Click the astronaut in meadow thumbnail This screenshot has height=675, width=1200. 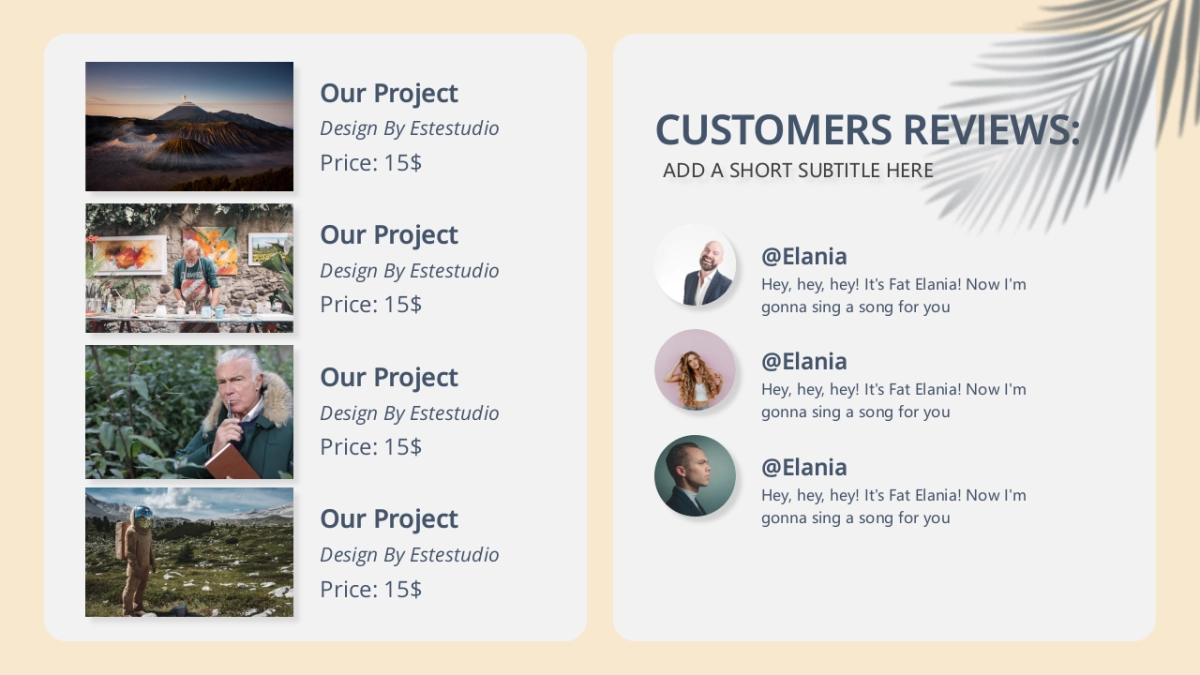189,552
